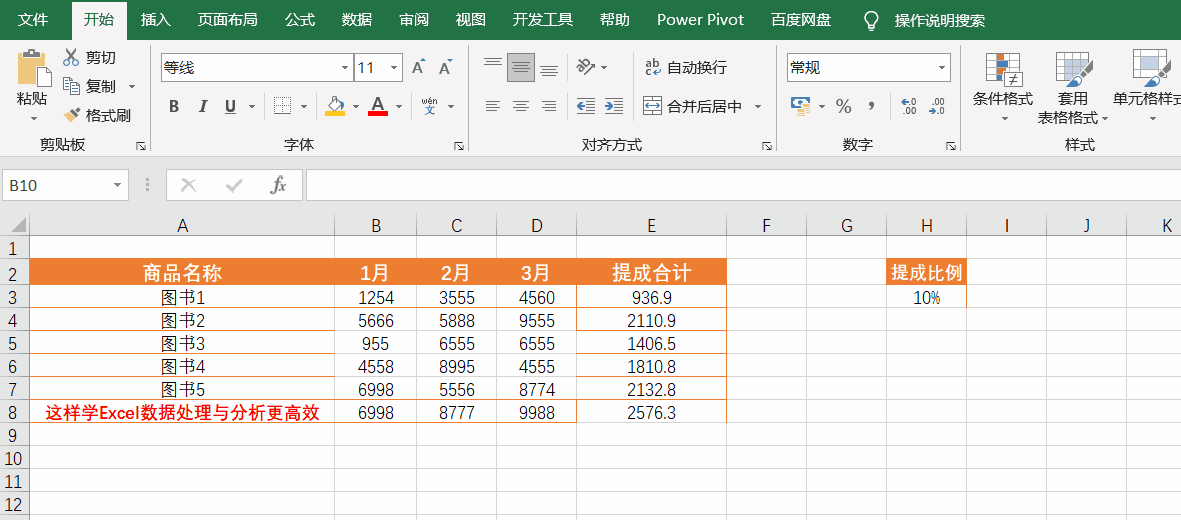The image size is (1181, 520).
Task: Expand the paste options arrow
Action: [33, 118]
